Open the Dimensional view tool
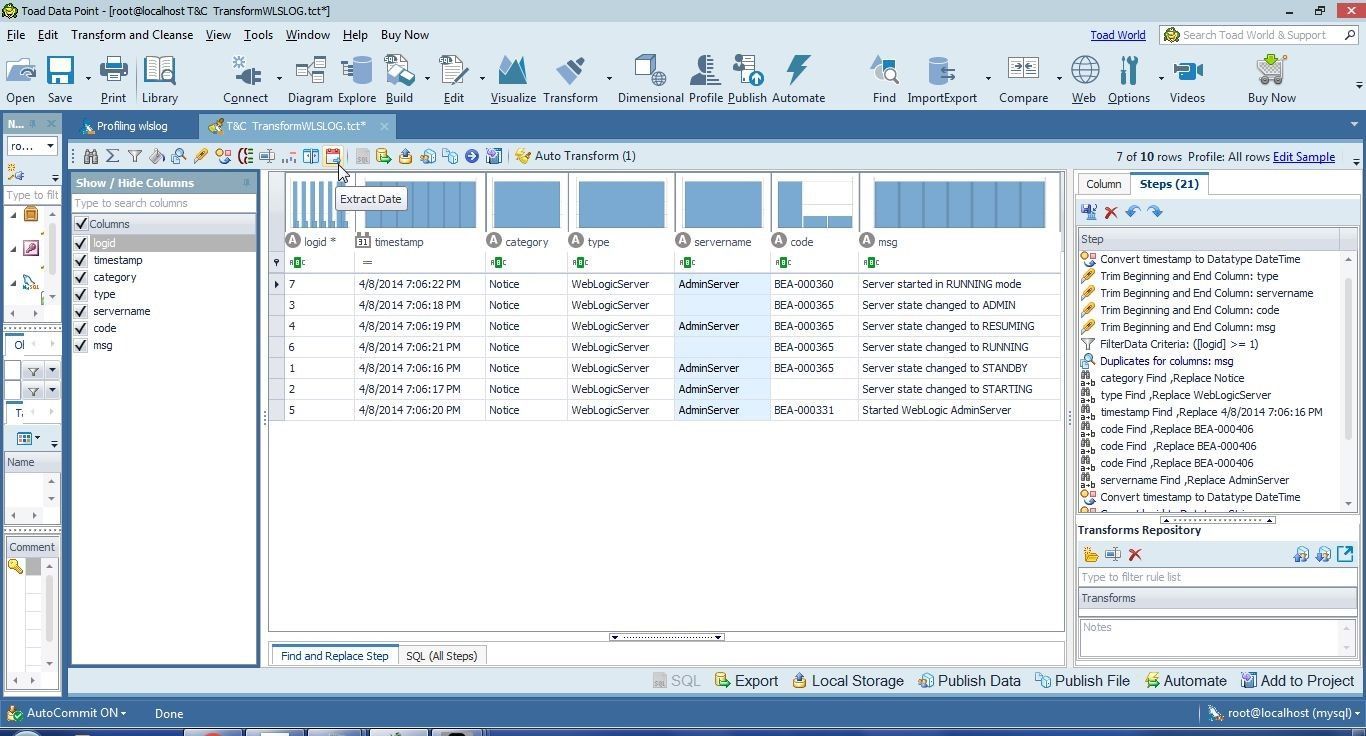Viewport: 1366px width, 736px height. tap(650, 79)
